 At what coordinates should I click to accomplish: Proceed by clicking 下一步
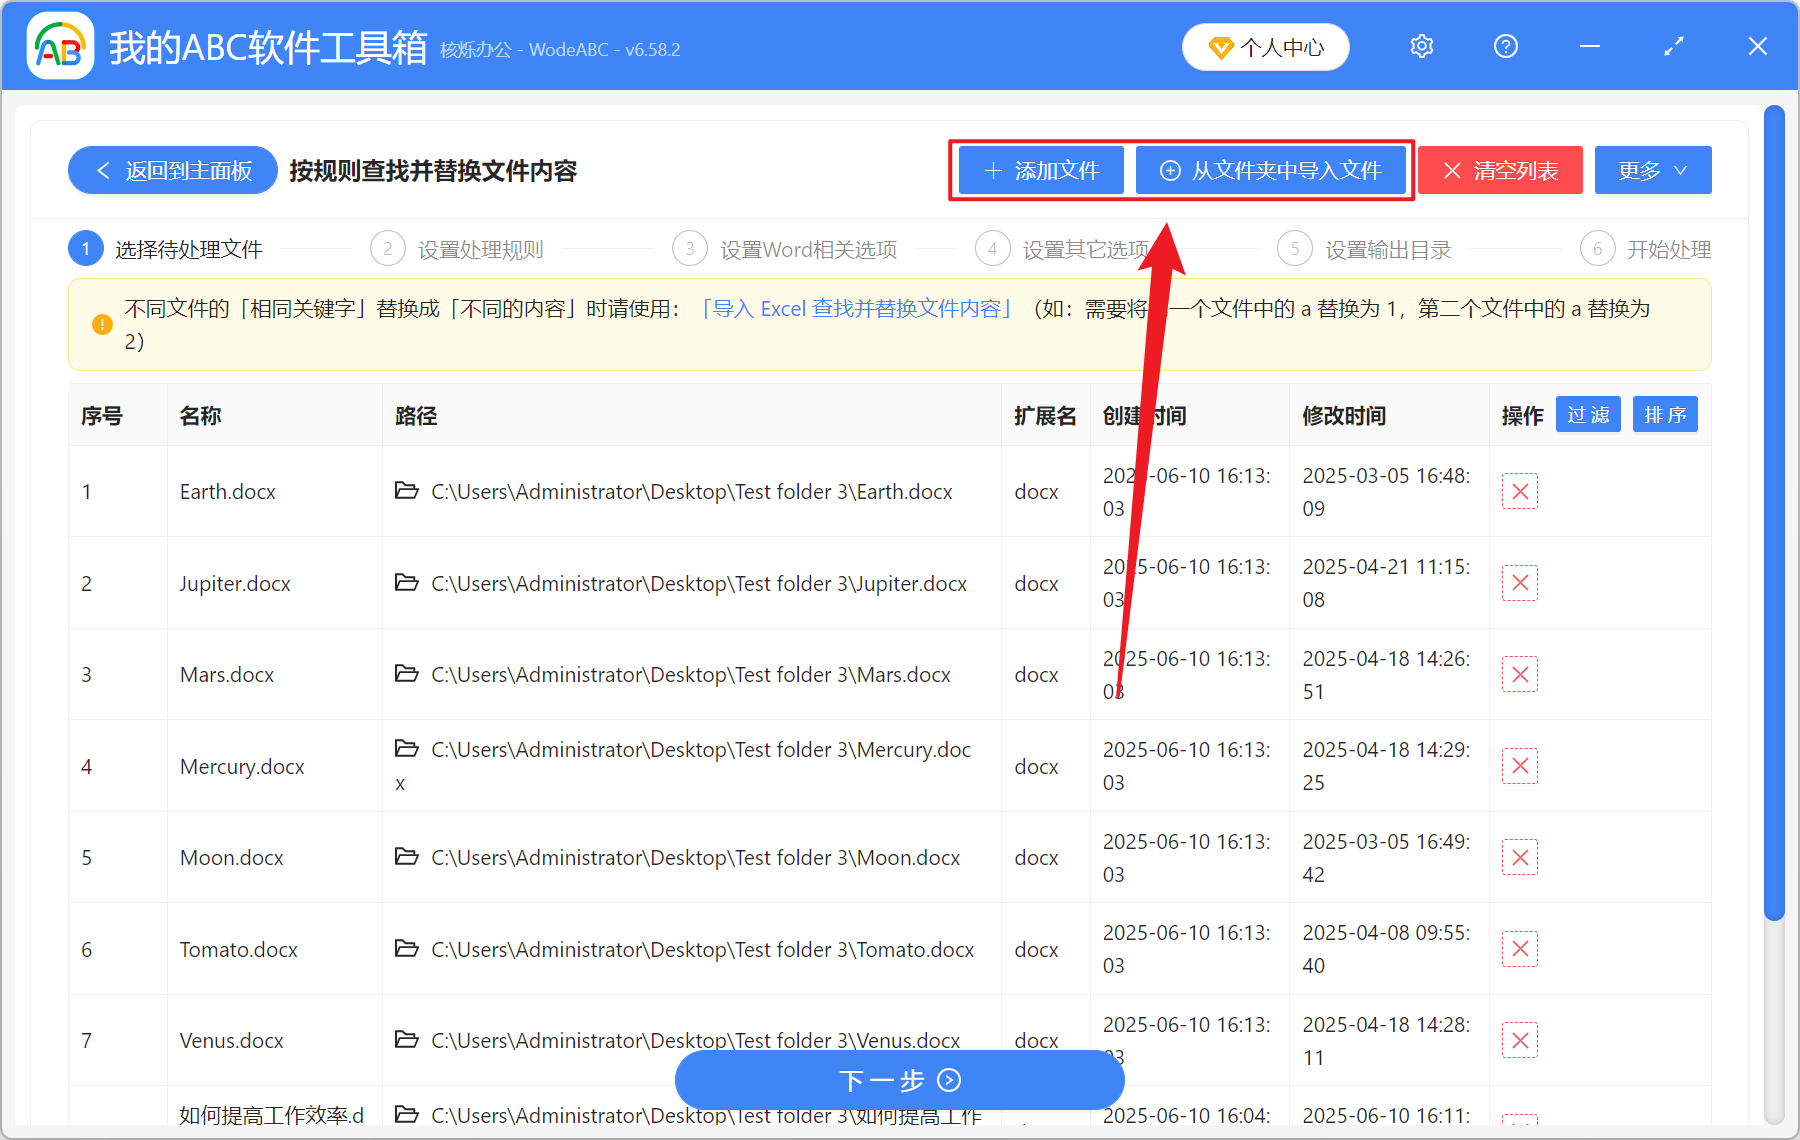[x=898, y=1080]
